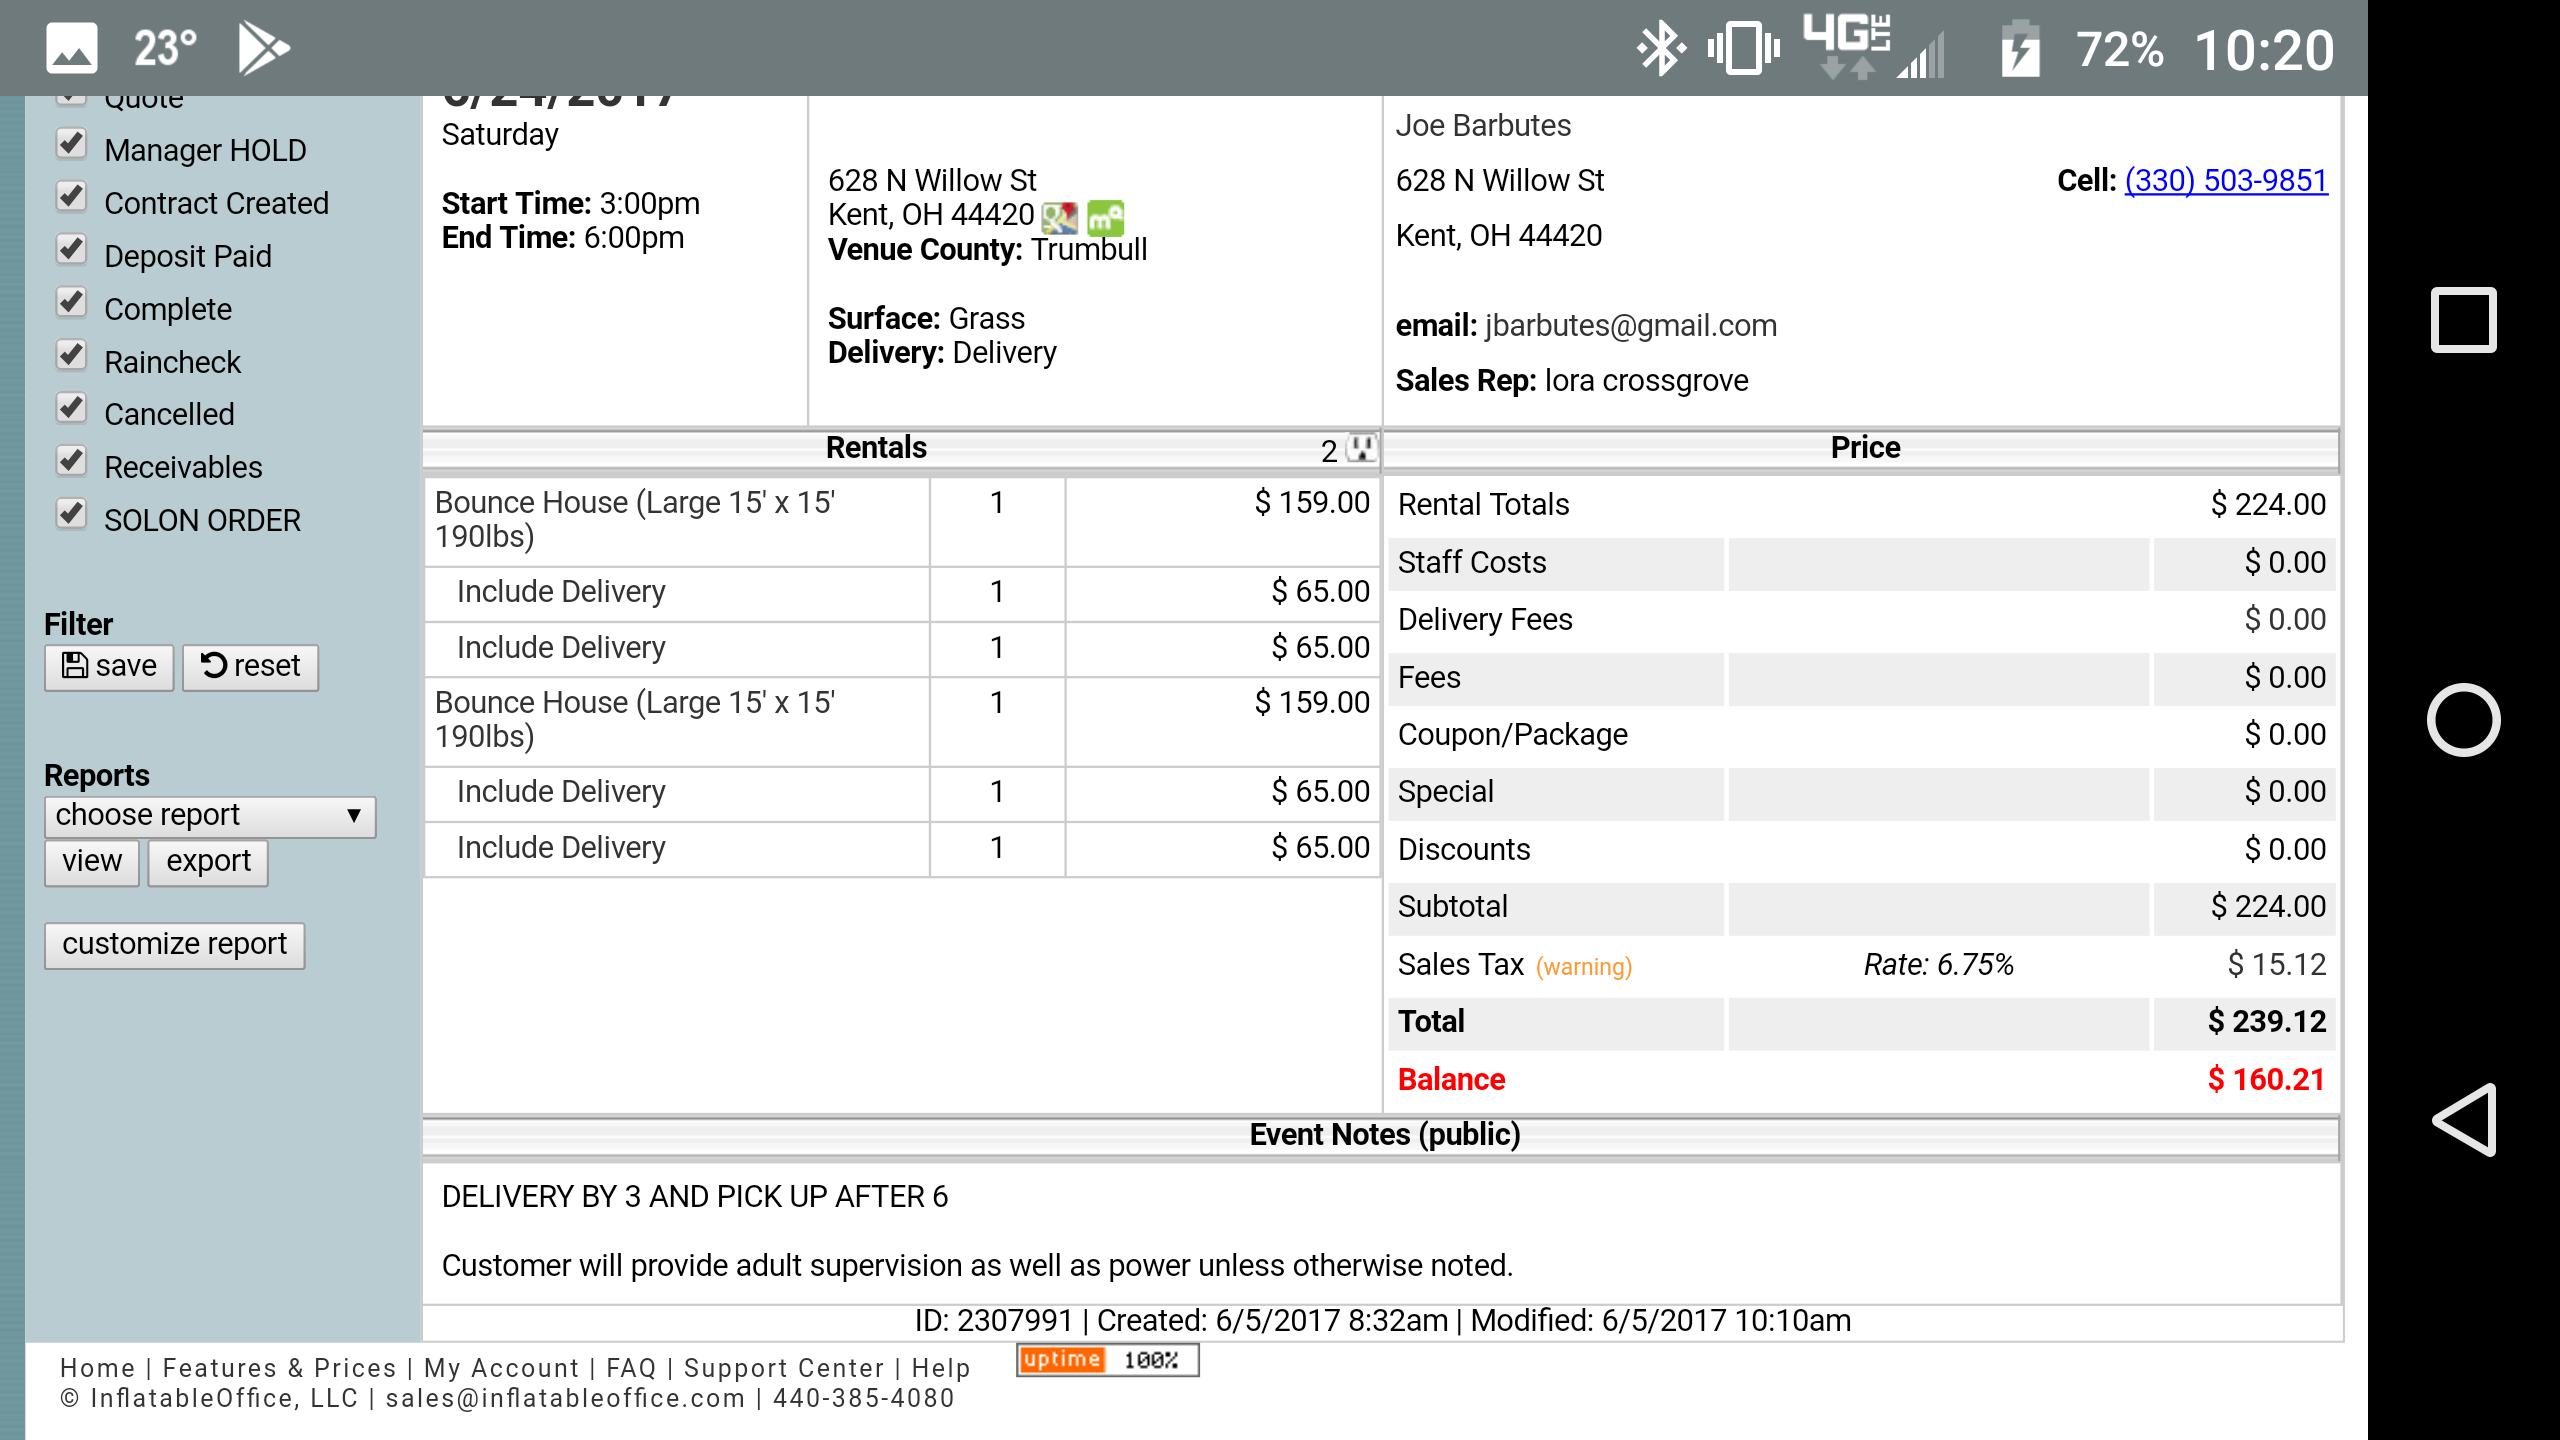
Task: Tap the Android home circle button
Action: coord(2463,720)
